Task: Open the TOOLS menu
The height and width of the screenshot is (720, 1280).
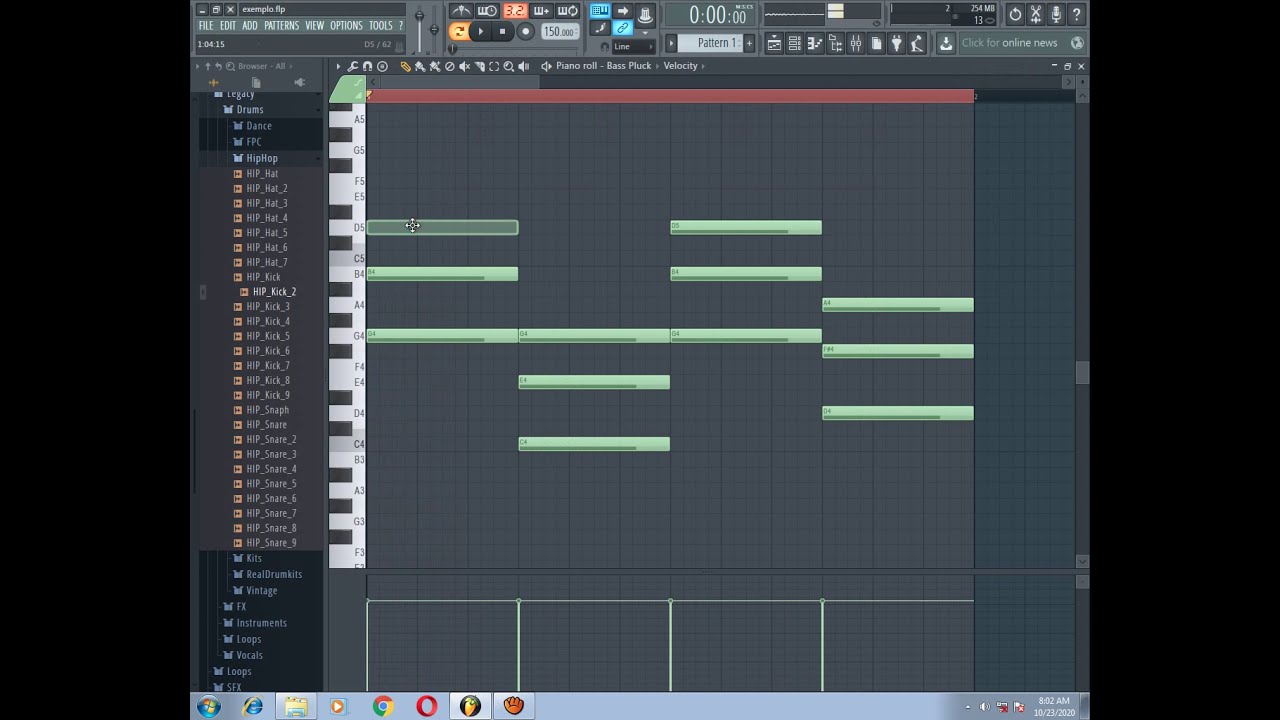Action: (381, 26)
